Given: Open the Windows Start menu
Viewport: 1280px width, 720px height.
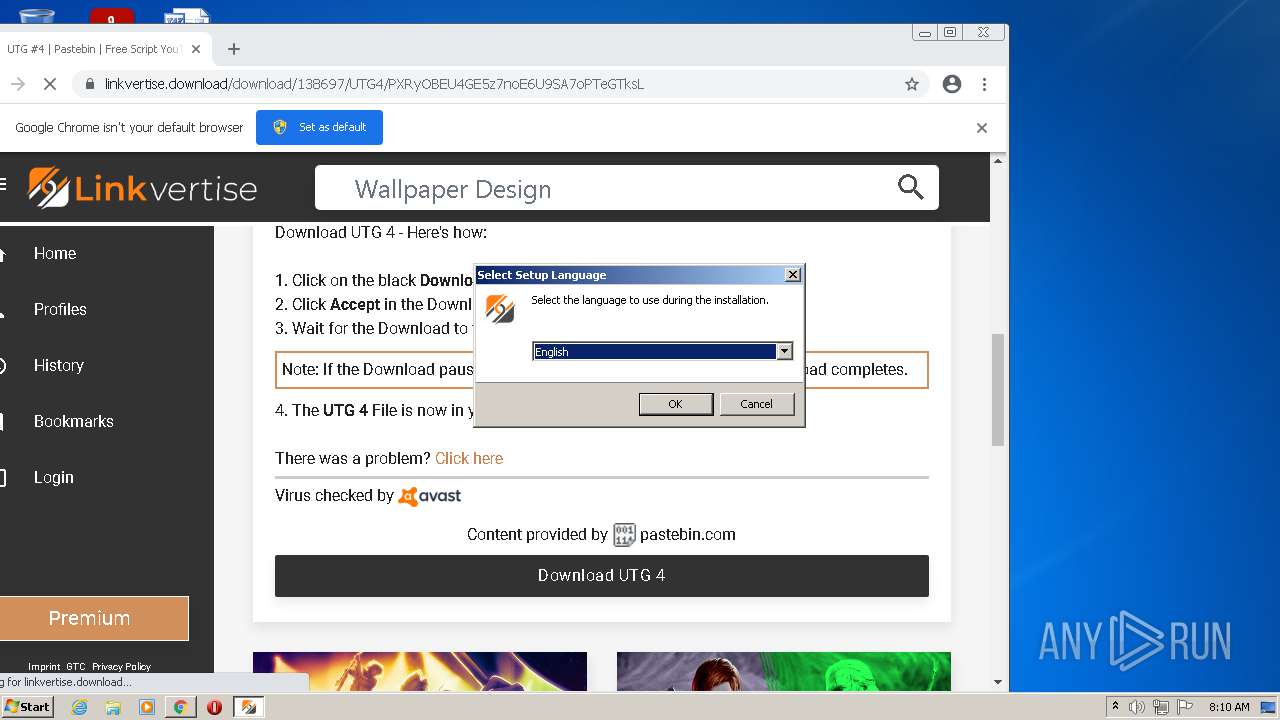Looking at the screenshot, I should [x=27, y=707].
